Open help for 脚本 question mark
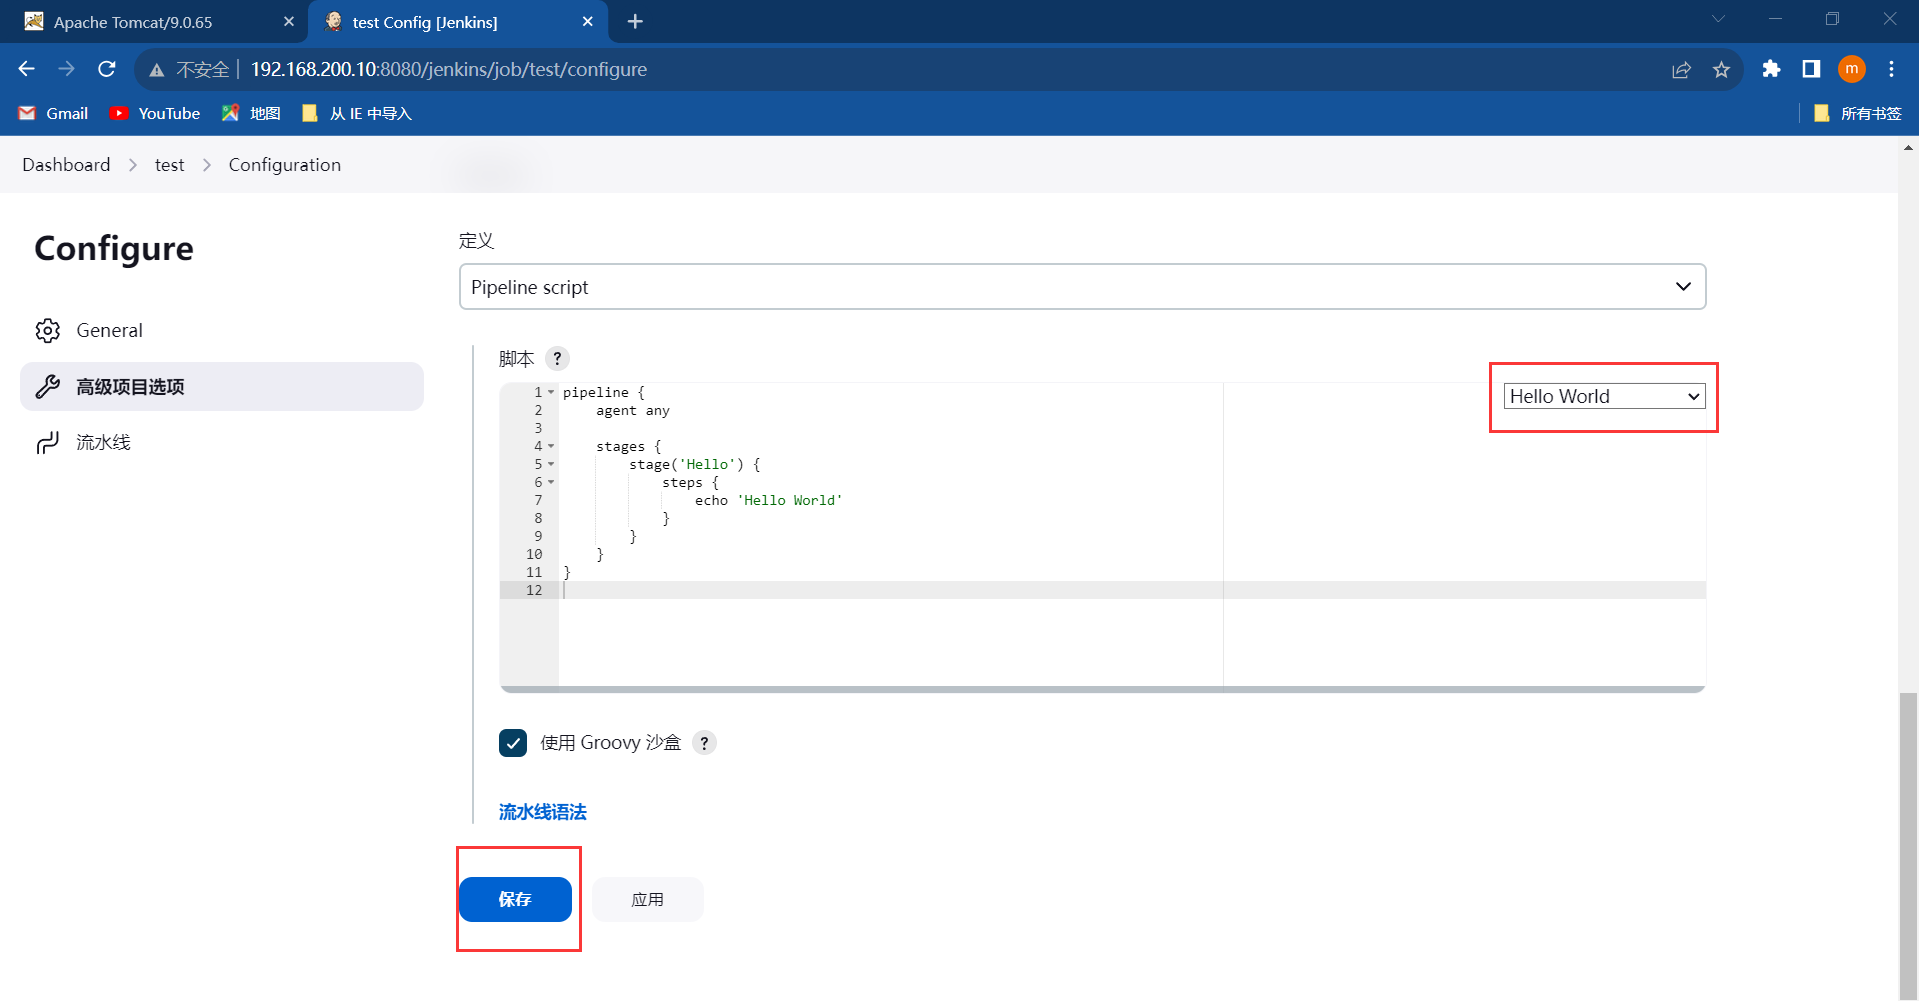 [x=558, y=358]
